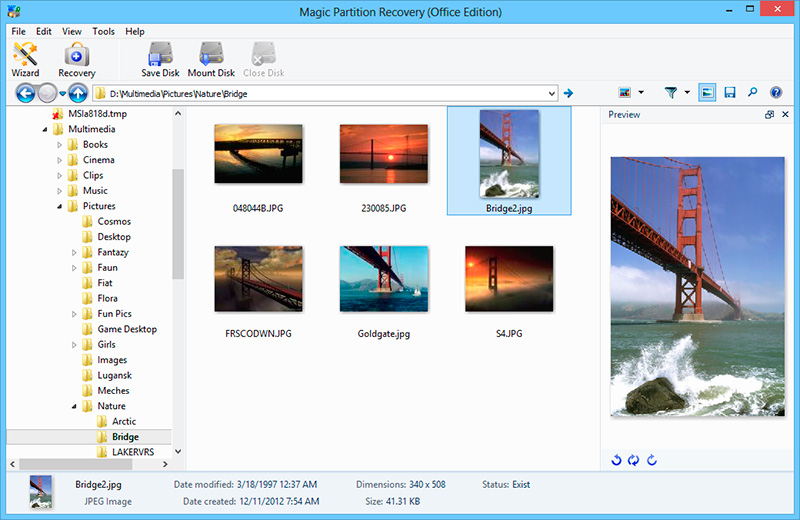Click the Mount Disk toolbar icon
The height and width of the screenshot is (520, 800).
click(211, 60)
